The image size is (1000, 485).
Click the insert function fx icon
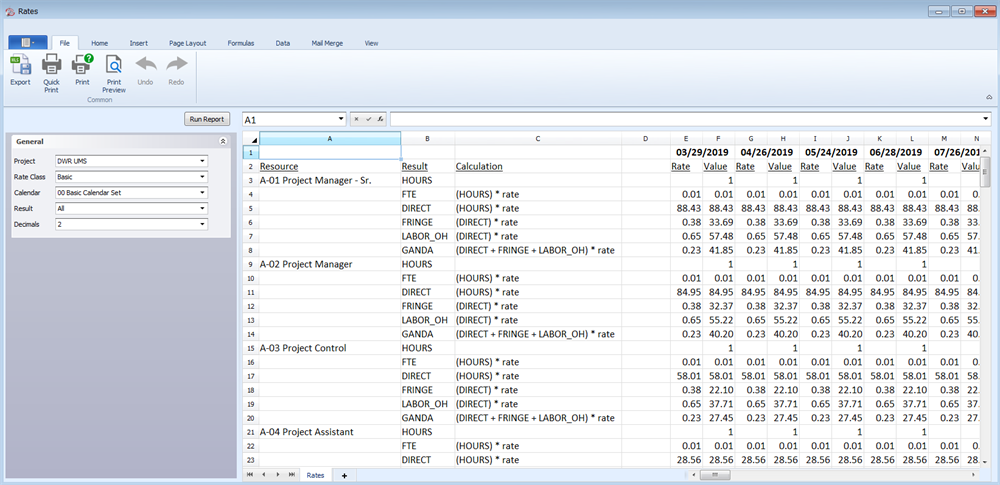tap(378, 119)
